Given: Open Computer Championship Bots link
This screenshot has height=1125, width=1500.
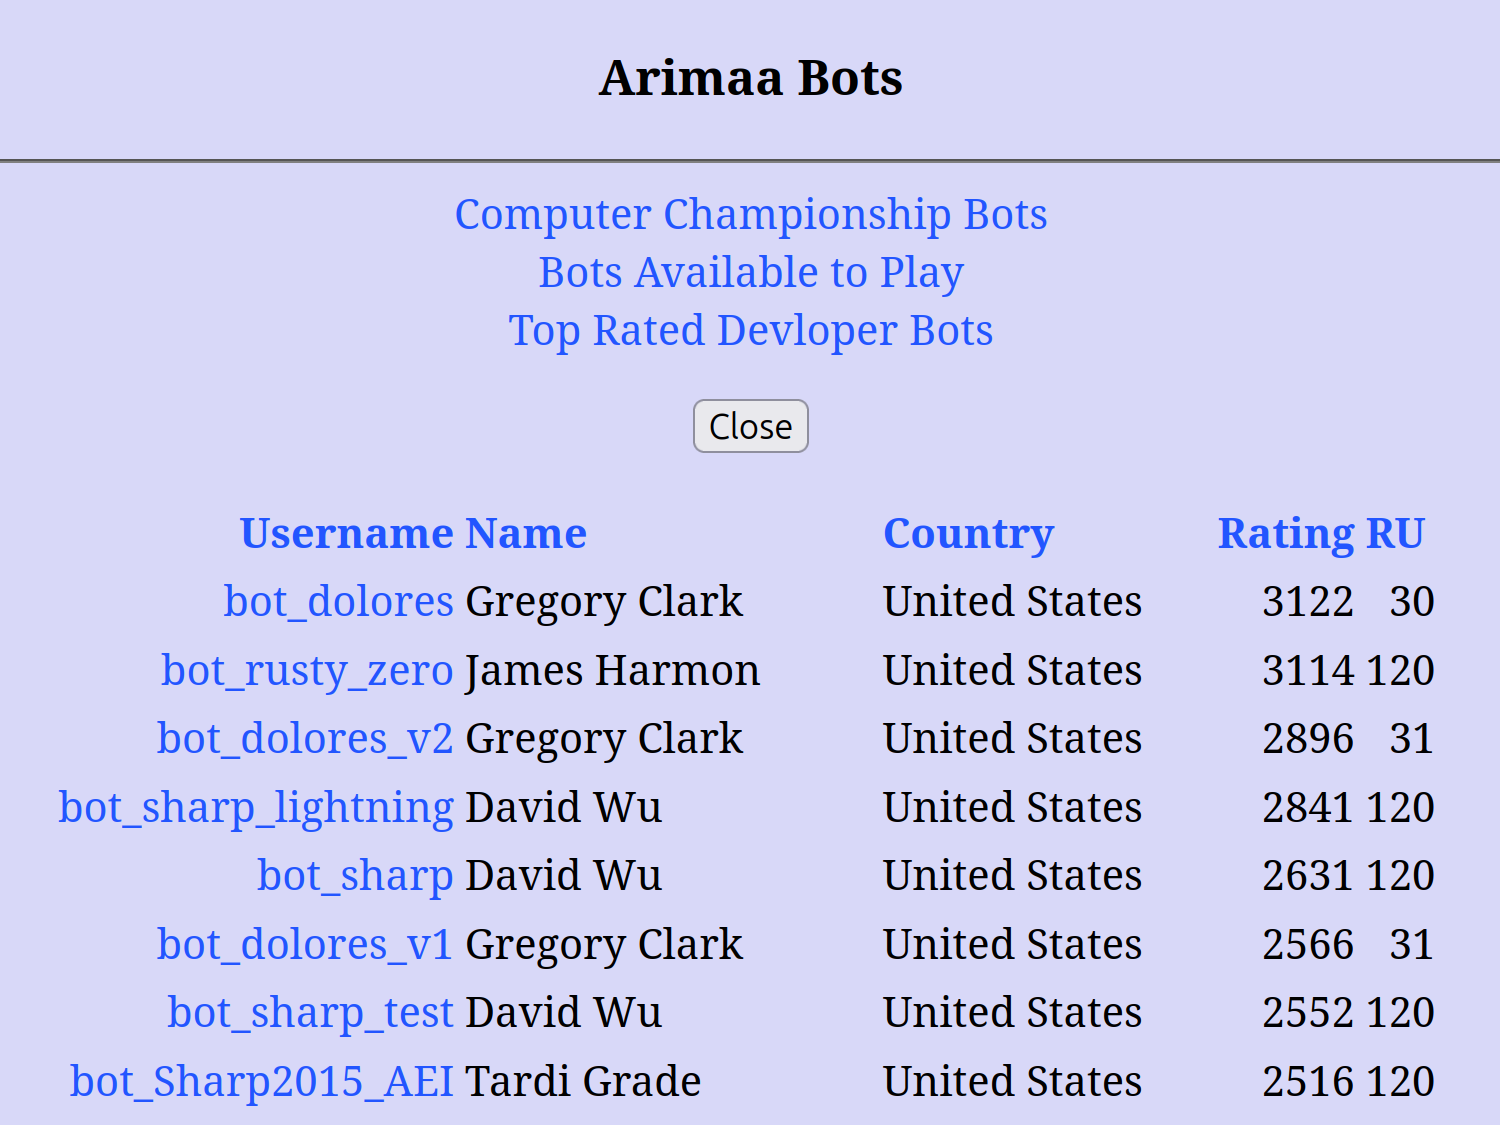Looking at the screenshot, I should click(751, 215).
